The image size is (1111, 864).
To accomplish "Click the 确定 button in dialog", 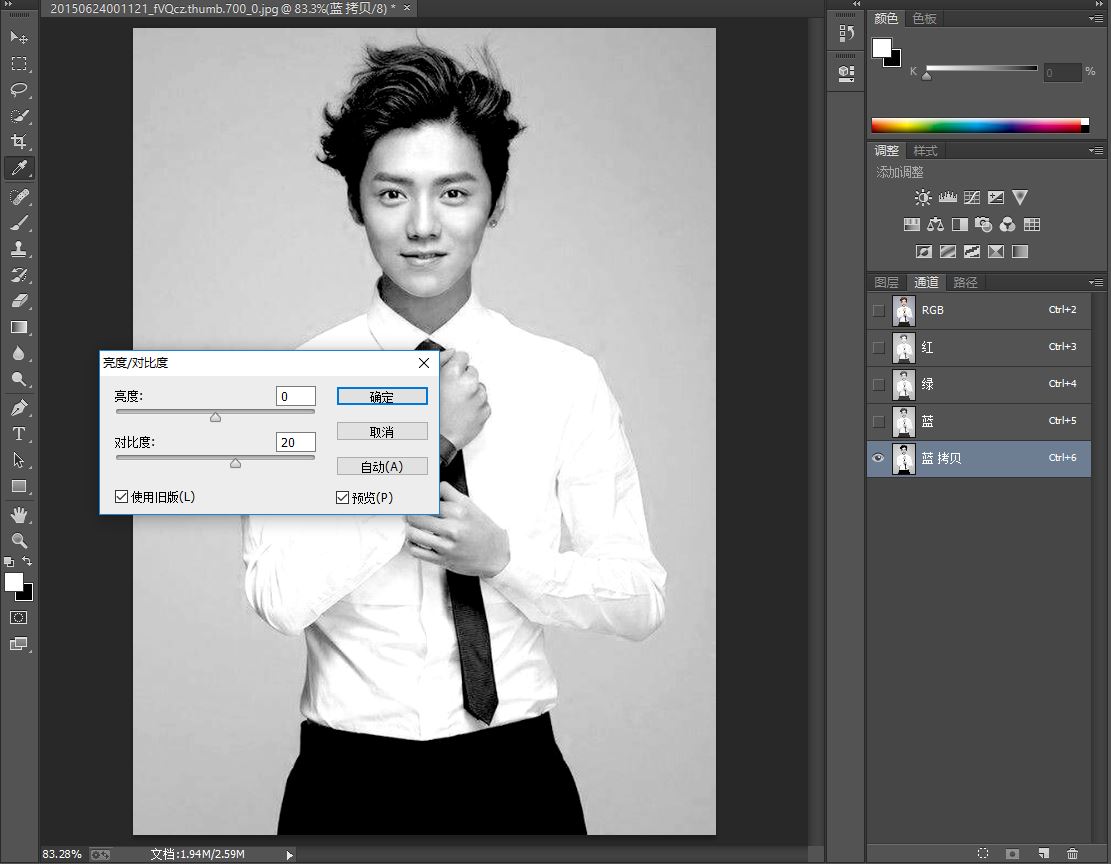I will 382,396.
